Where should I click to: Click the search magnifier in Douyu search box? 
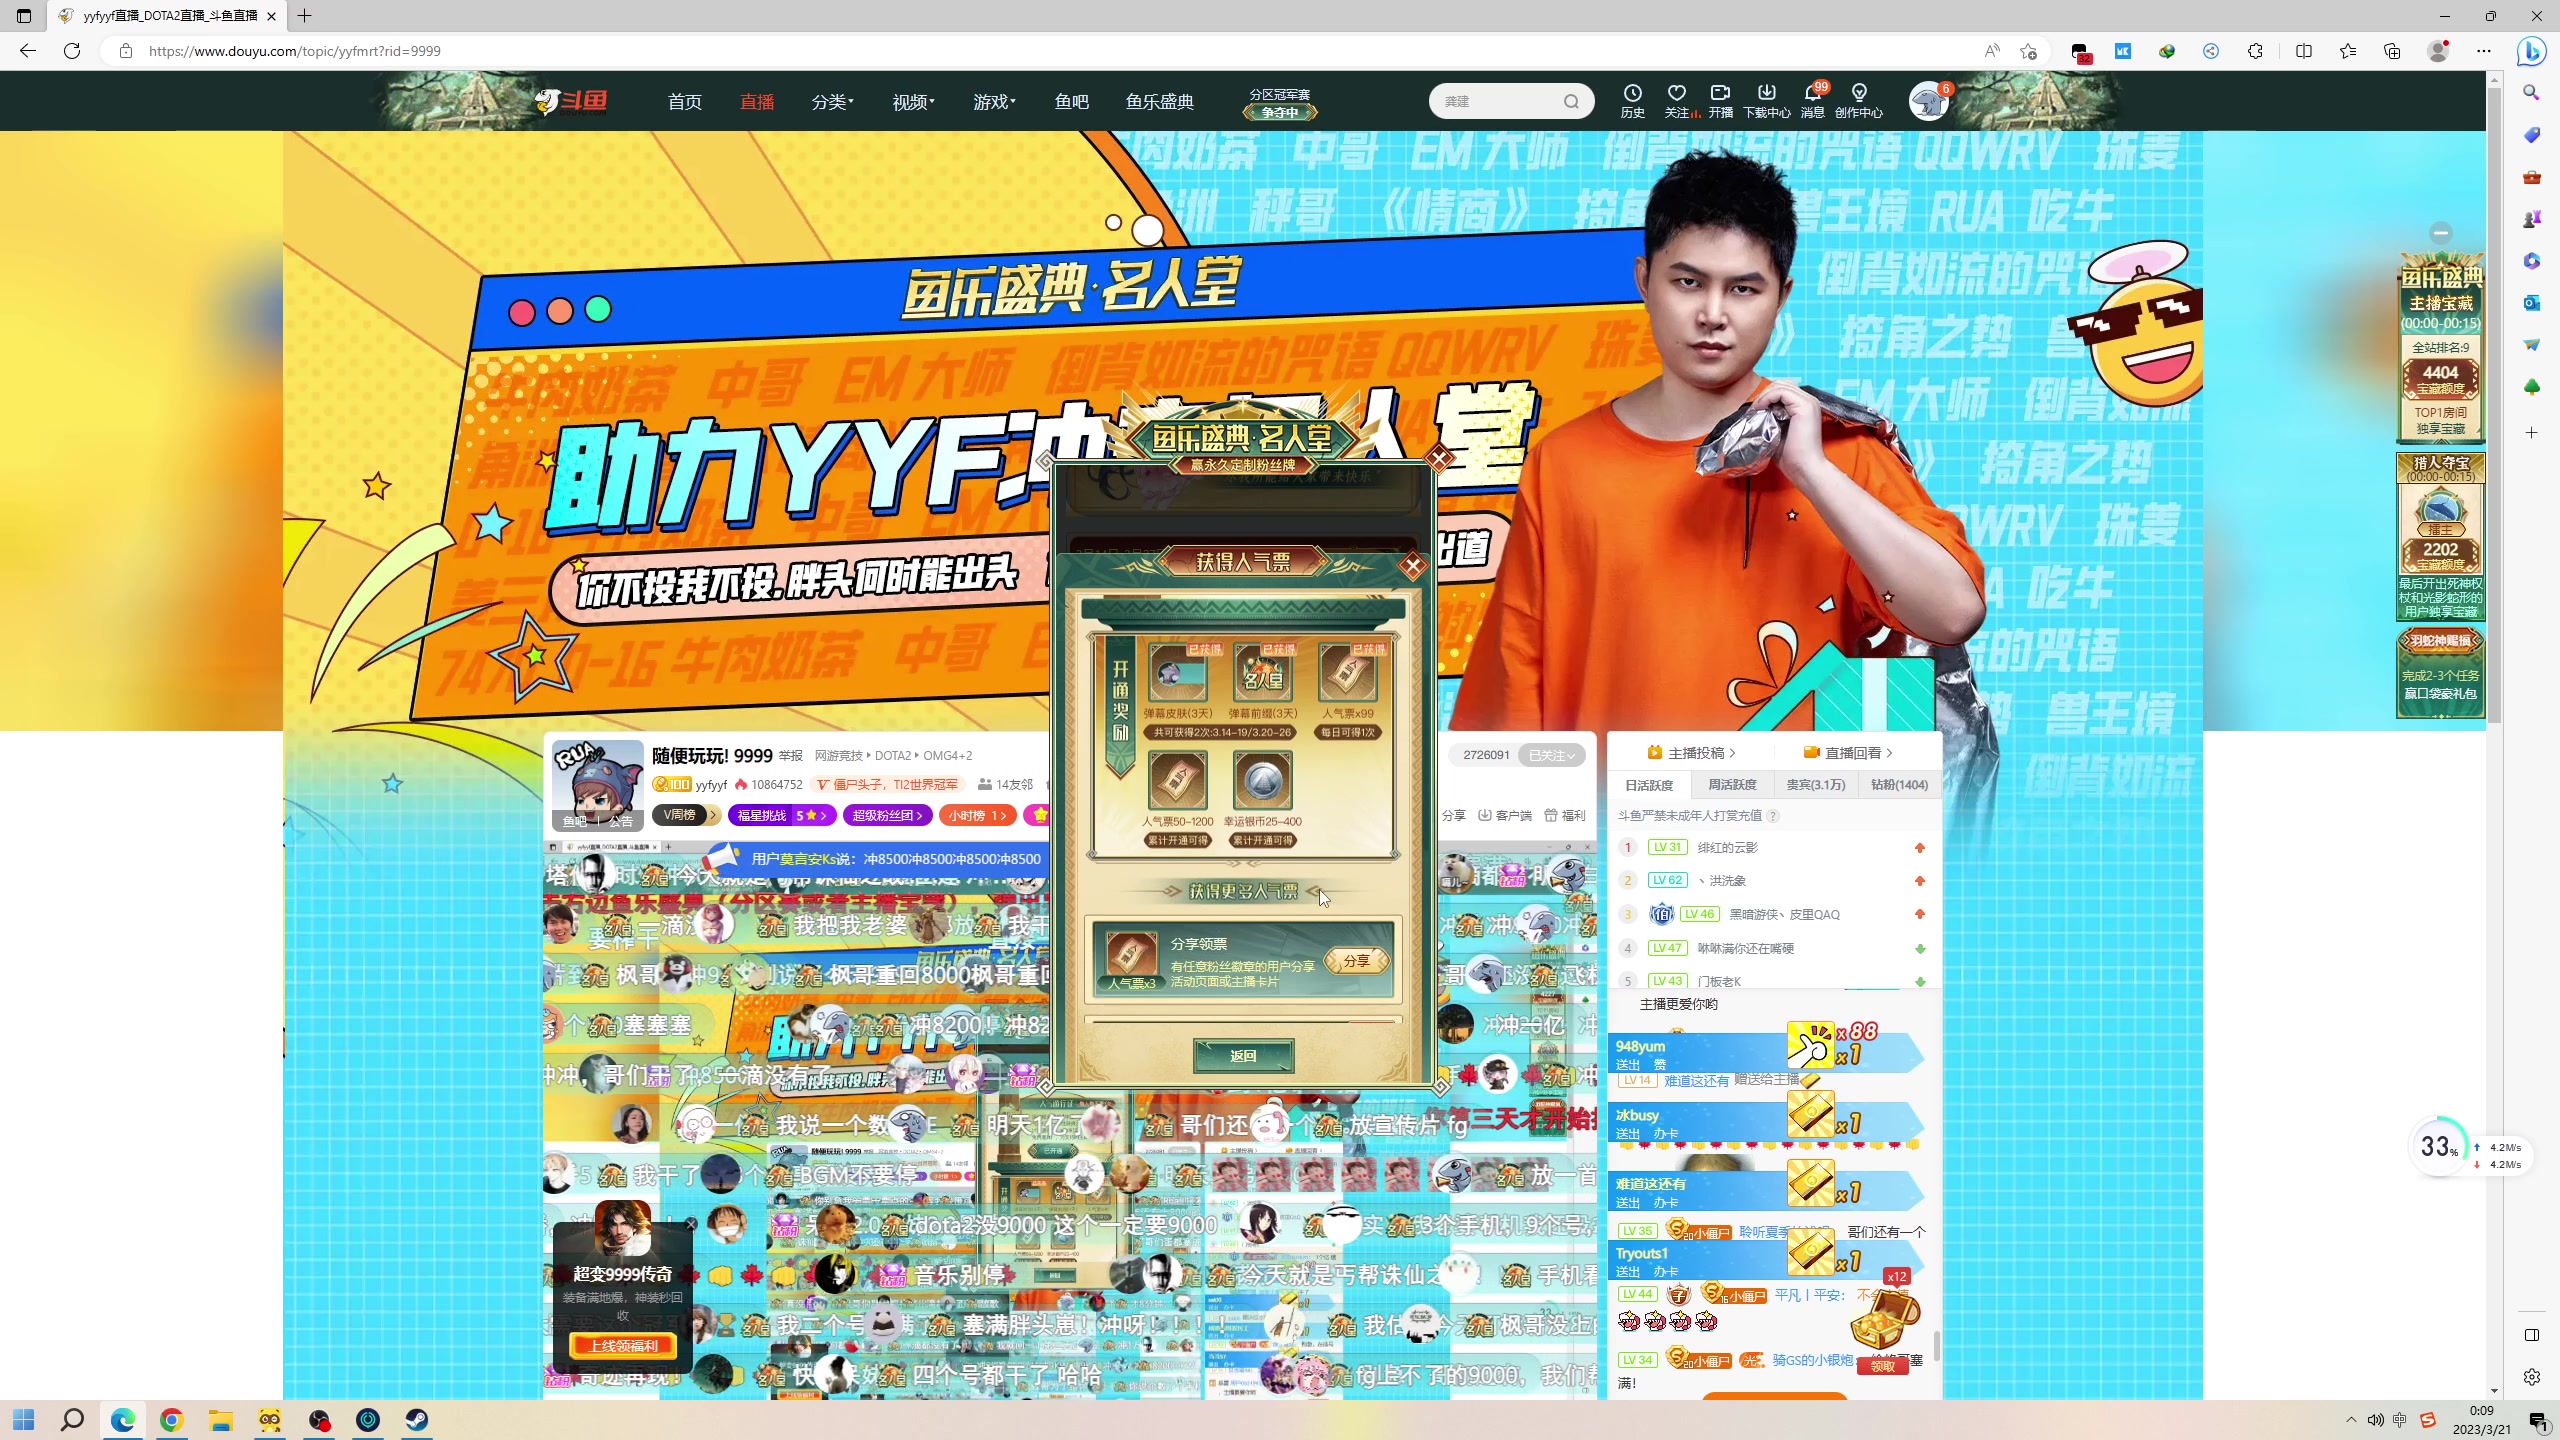pyautogui.click(x=1571, y=101)
